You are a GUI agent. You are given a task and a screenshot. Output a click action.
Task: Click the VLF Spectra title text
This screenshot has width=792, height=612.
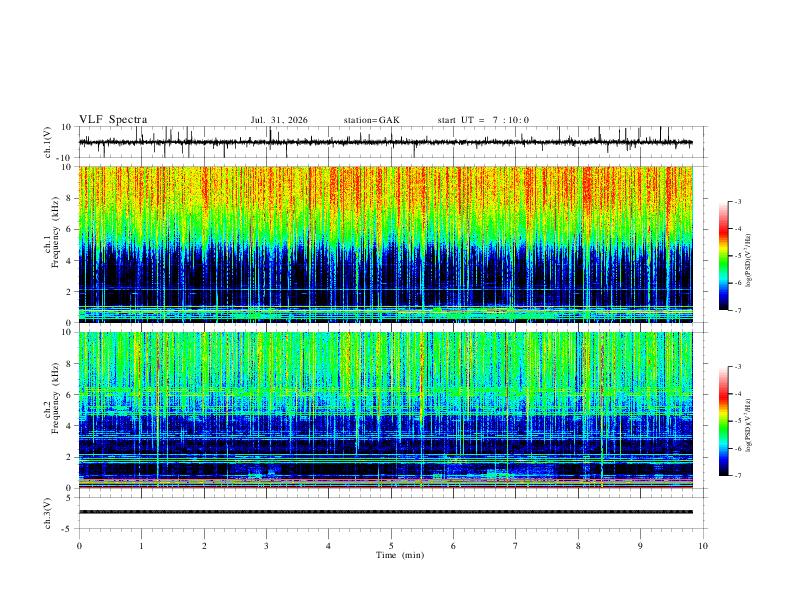[113, 120]
